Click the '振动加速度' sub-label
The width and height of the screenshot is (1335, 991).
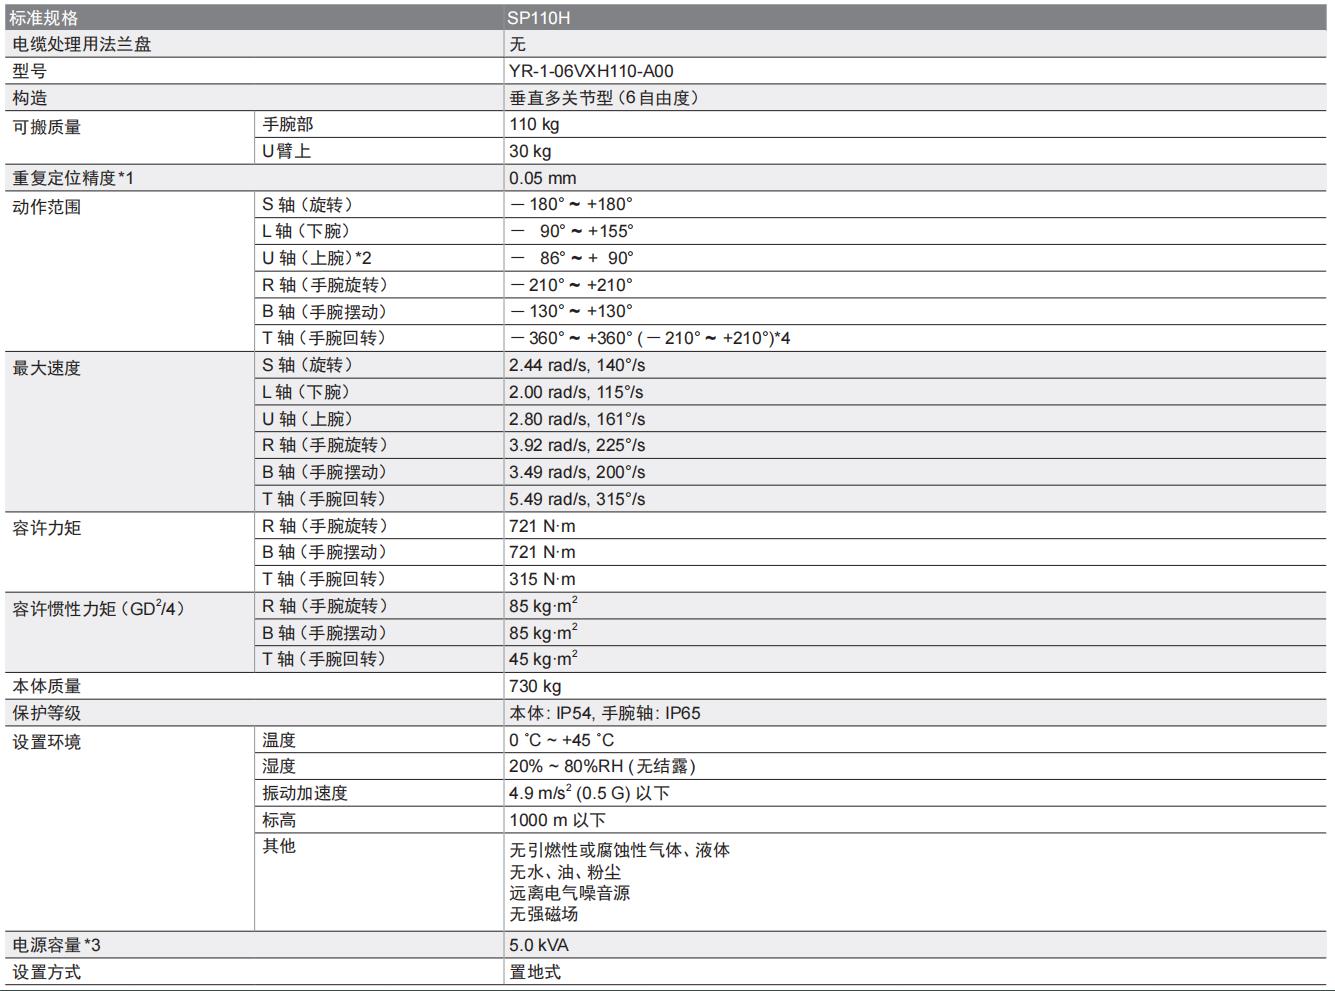[x=305, y=793]
